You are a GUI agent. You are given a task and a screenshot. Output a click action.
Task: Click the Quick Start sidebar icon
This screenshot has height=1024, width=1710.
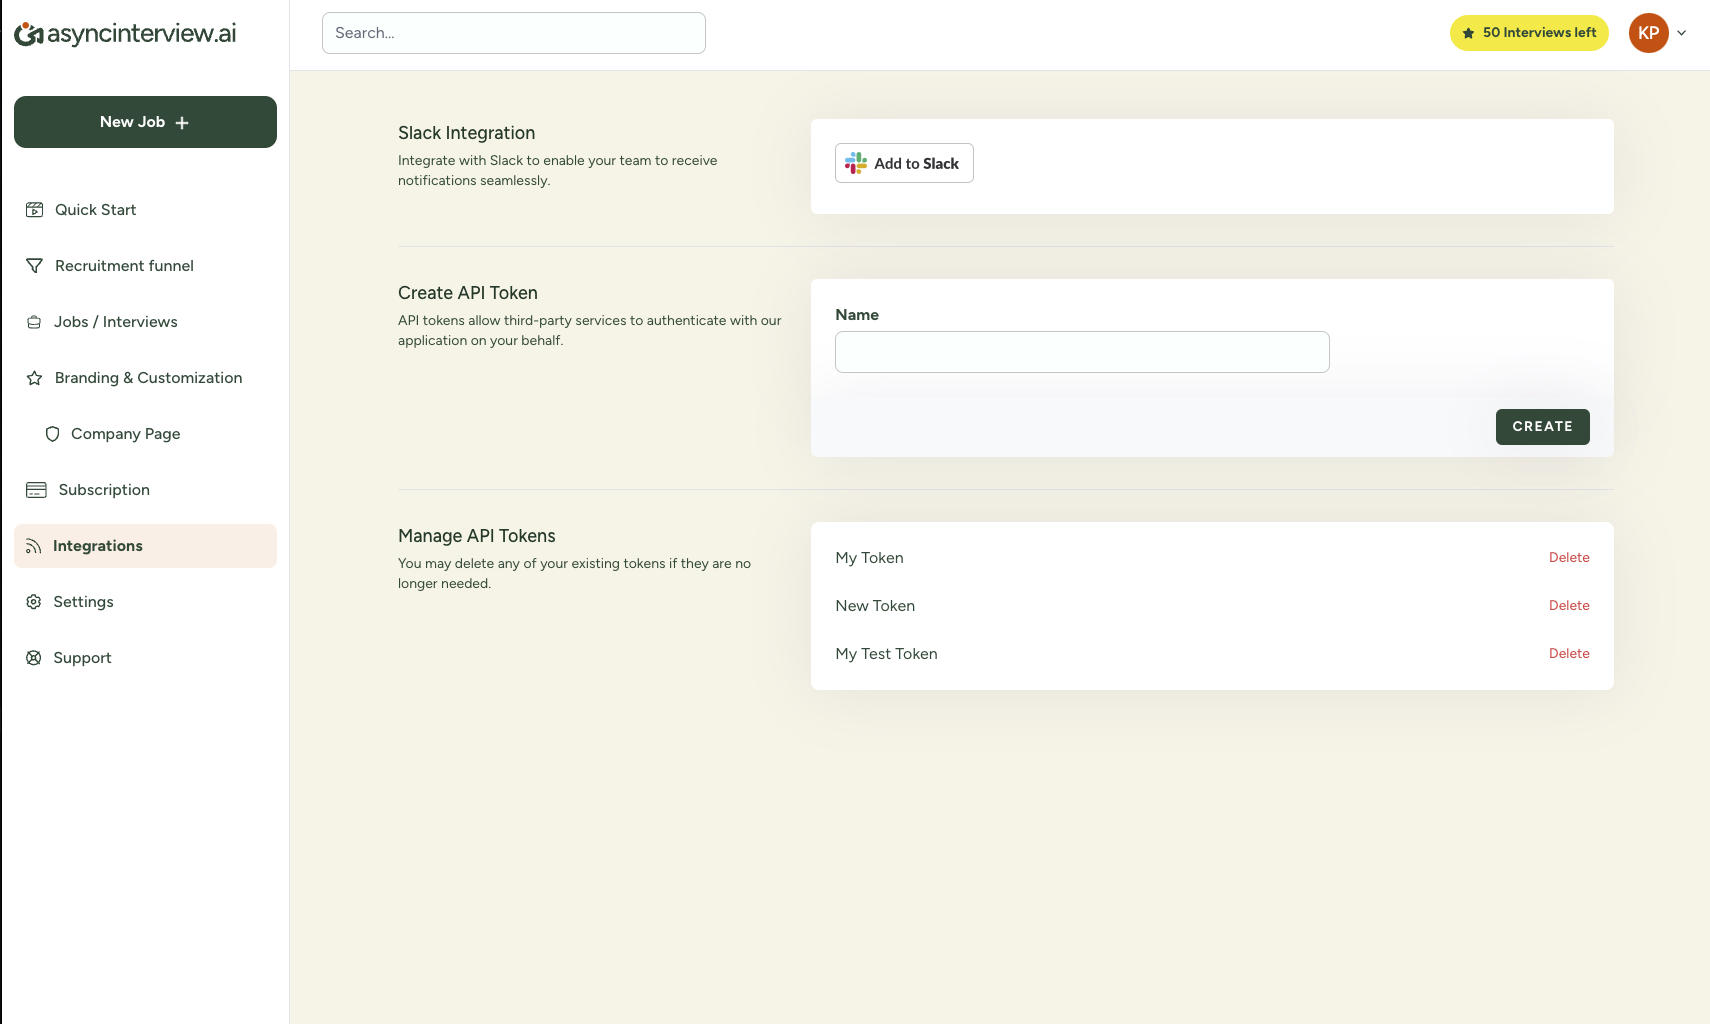34,210
